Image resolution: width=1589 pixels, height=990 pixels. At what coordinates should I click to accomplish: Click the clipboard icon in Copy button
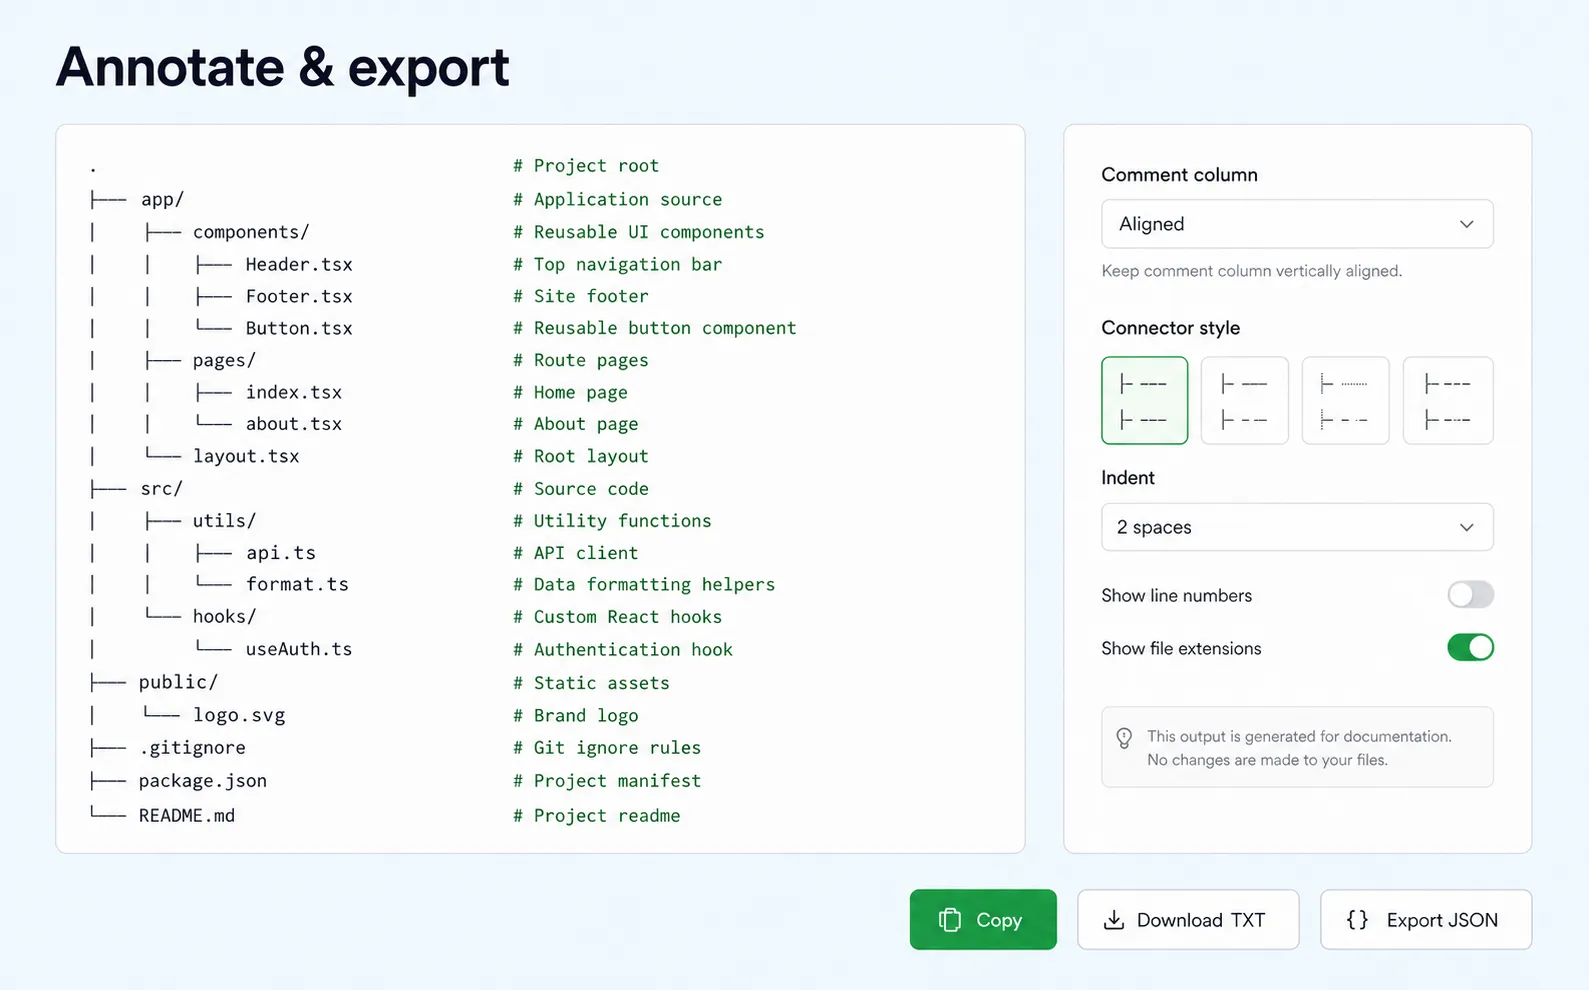[950, 919]
